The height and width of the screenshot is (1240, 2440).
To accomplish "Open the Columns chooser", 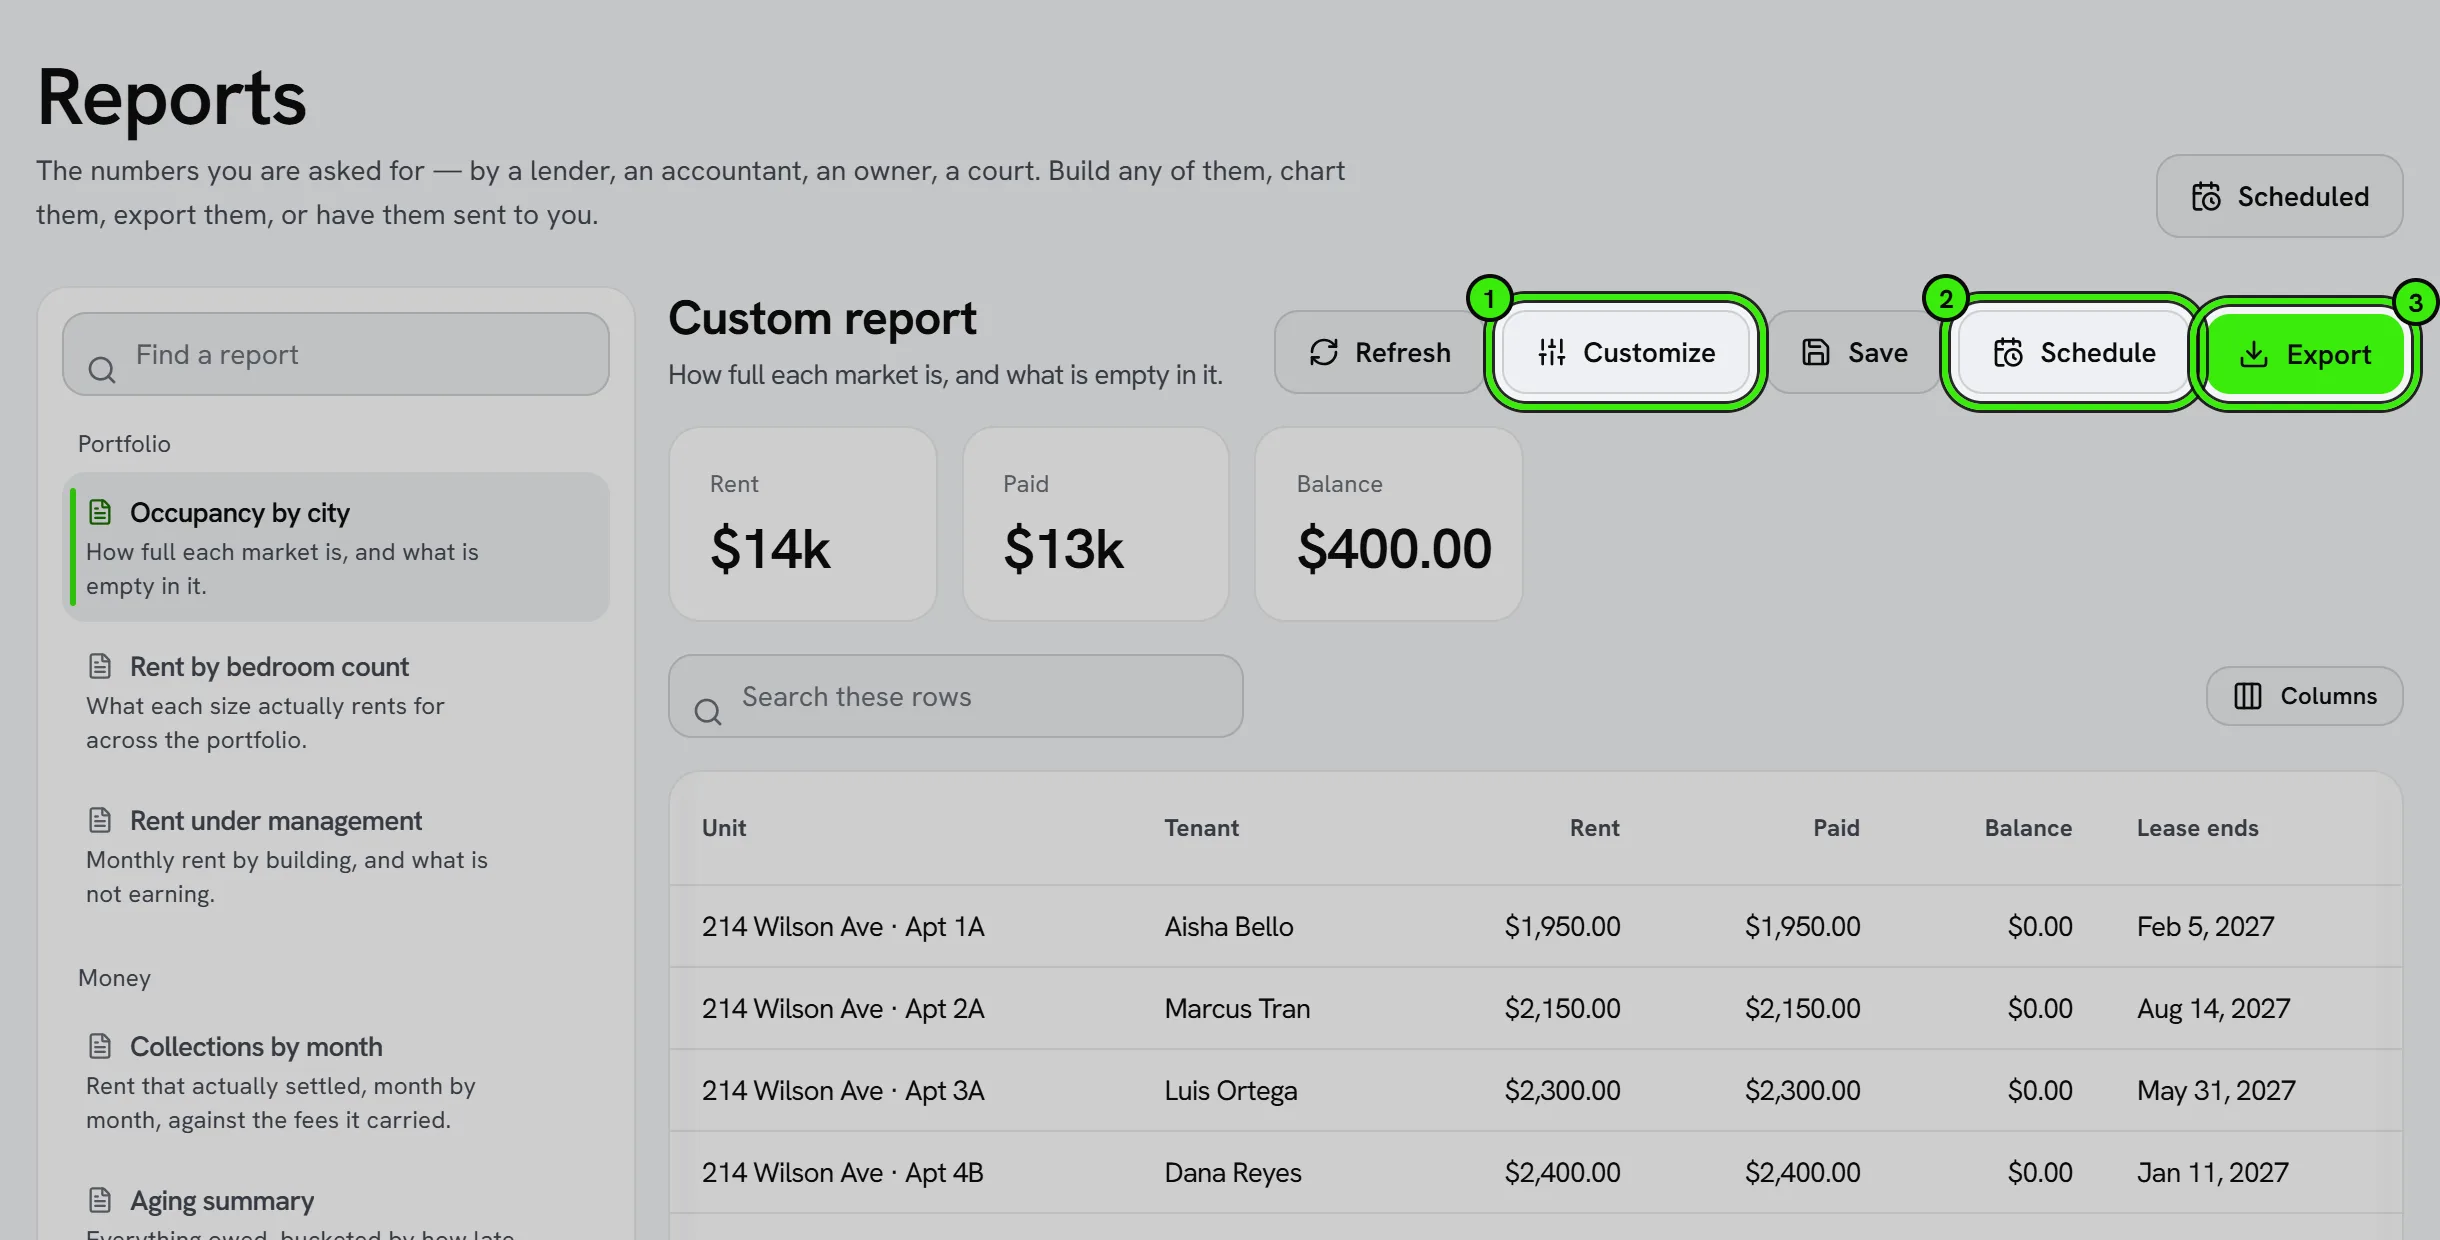I will [x=2304, y=696].
